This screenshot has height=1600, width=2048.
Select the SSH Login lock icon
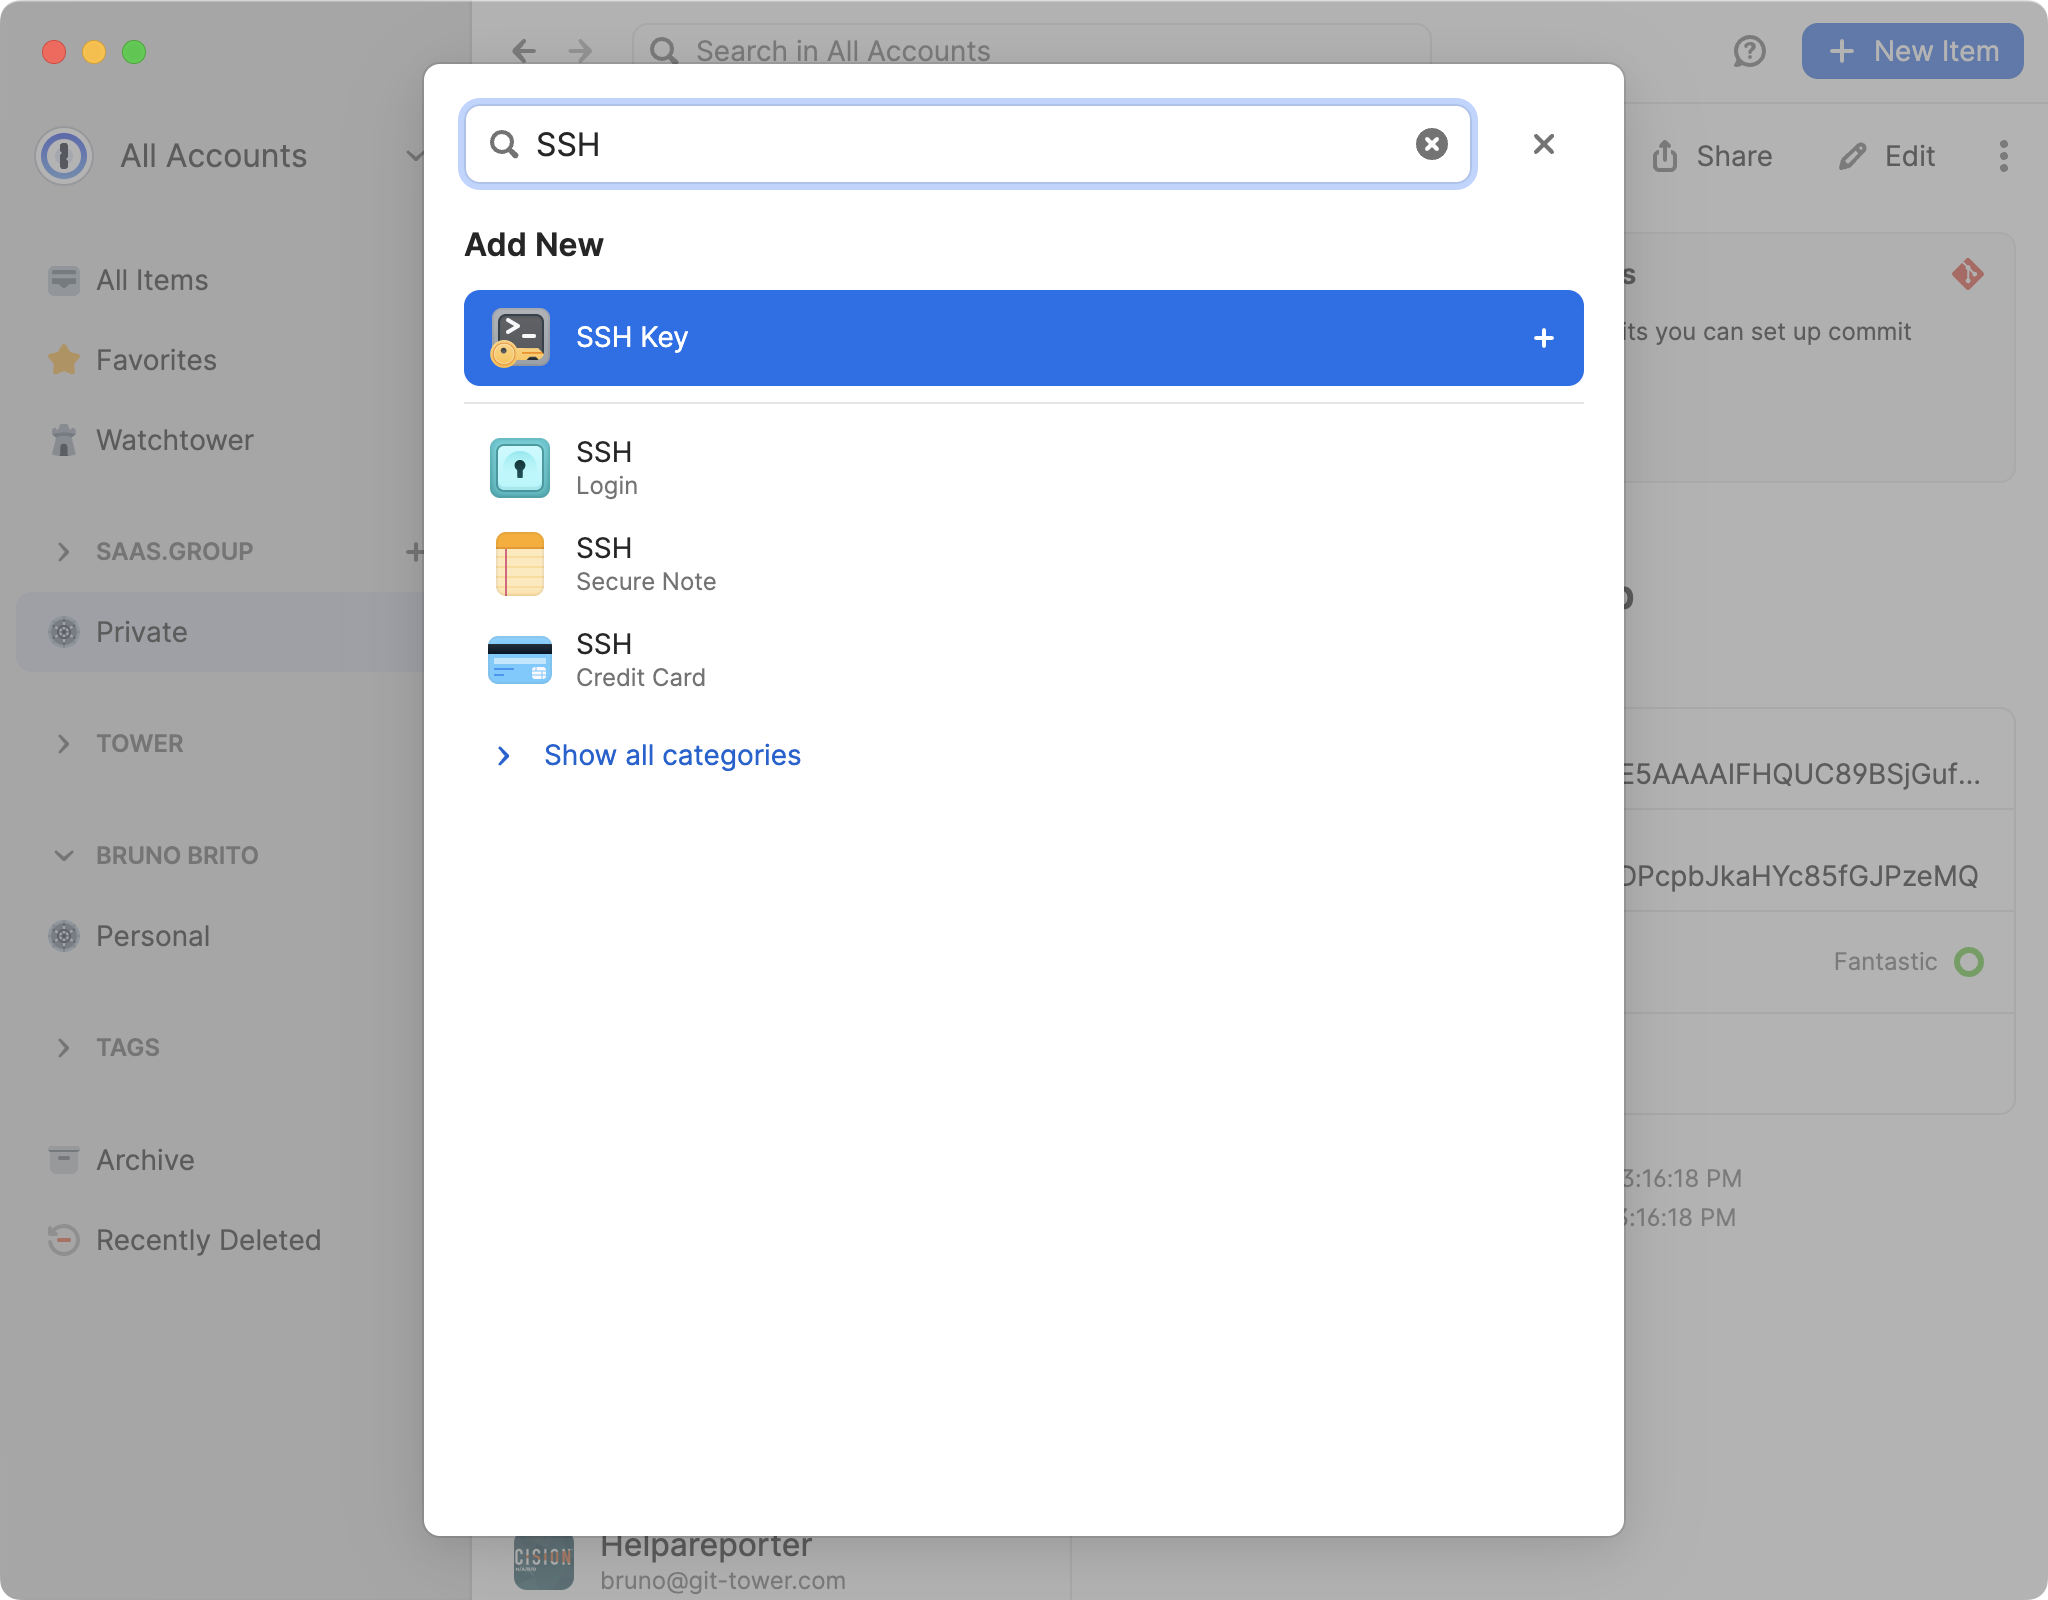(521, 467)
